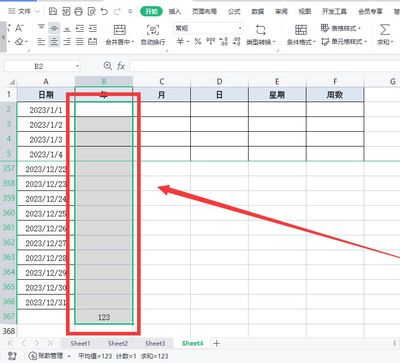Click the Merge and Center (合并居中) icon
The height and width of the screenshot is (363, 400).
point(119,30)
